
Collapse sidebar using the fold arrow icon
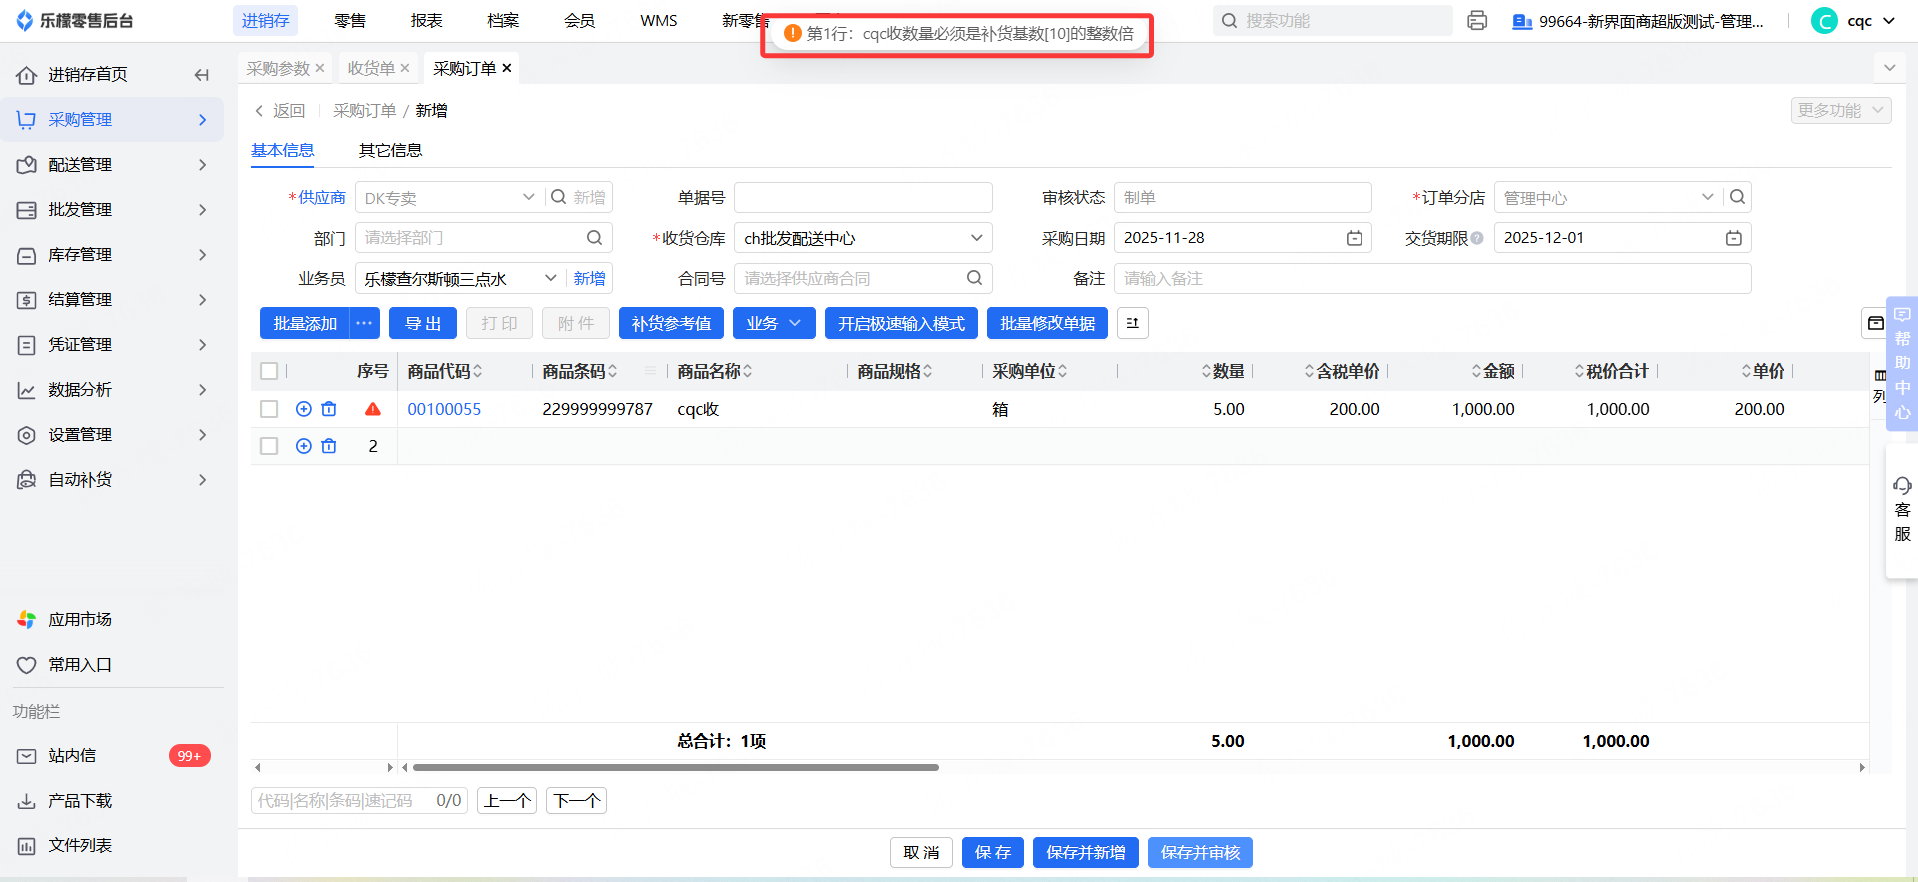[202, 75]
